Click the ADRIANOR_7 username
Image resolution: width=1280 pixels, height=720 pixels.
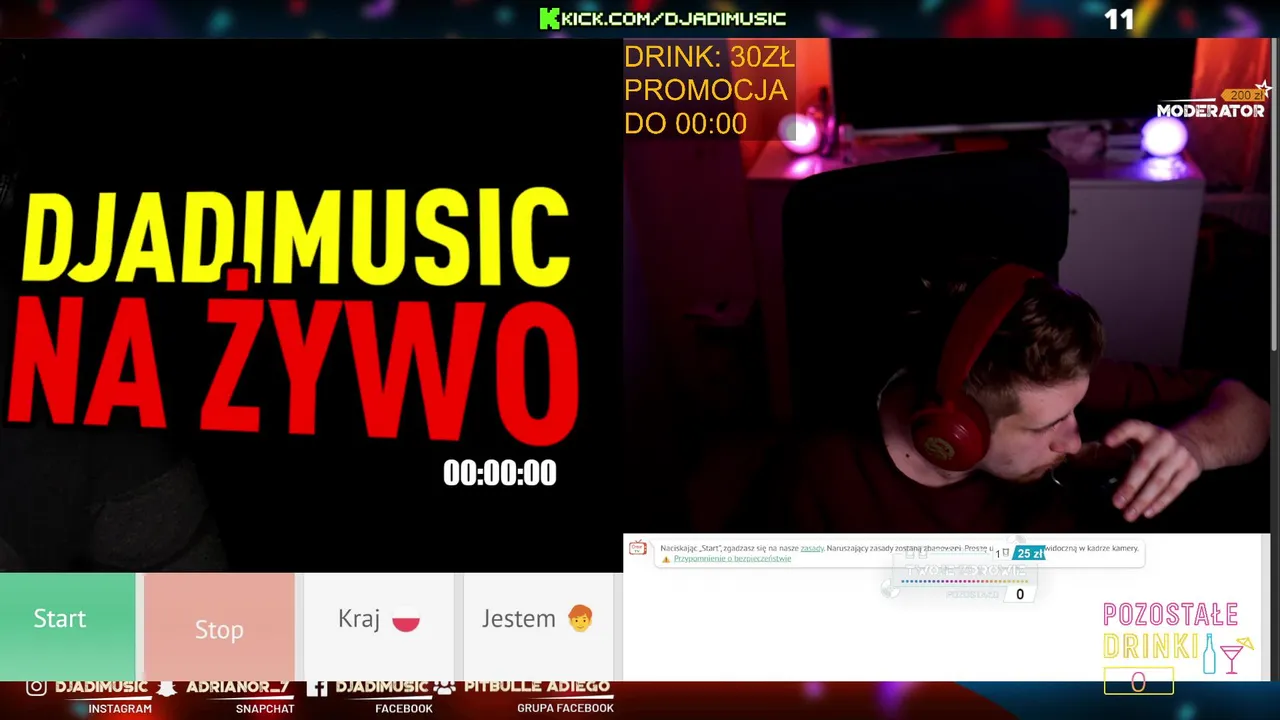click(239, 687)
